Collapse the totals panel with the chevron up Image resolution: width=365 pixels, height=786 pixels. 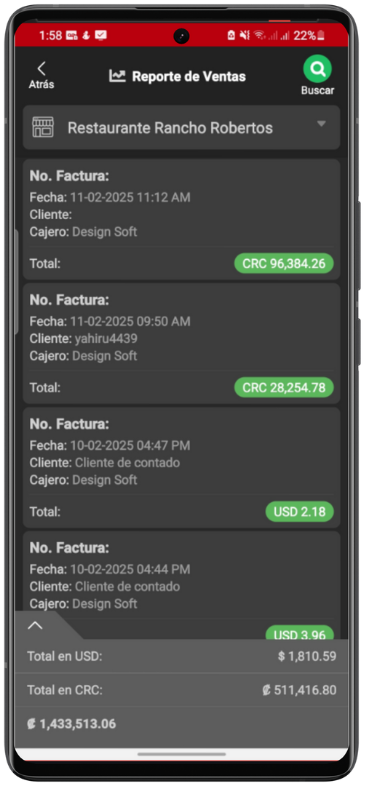coord(35,625)
